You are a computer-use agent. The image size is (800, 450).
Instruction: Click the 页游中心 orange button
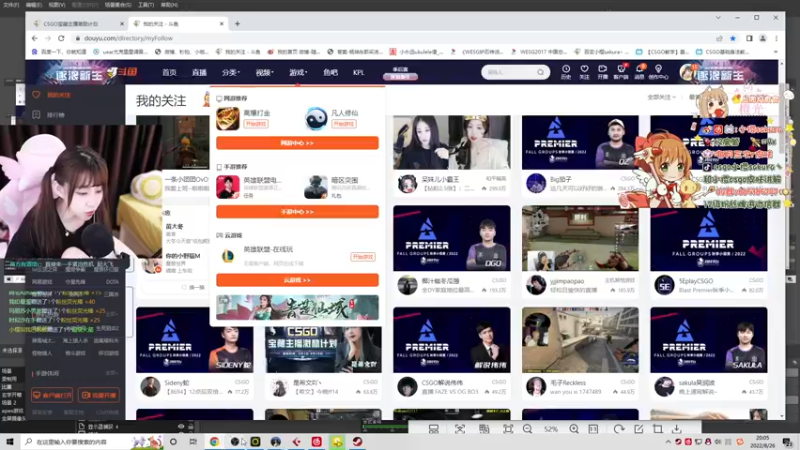point(297,143)
